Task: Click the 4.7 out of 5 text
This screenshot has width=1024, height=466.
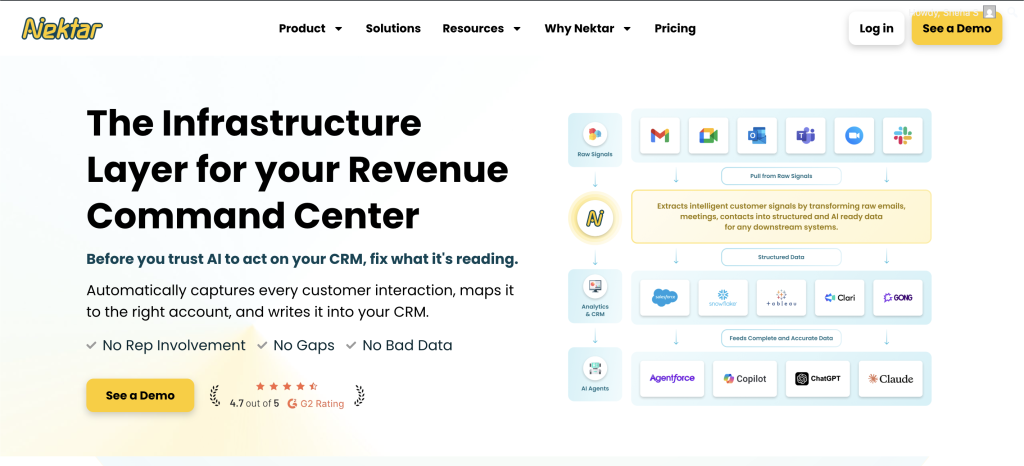Action: (254, 403)
